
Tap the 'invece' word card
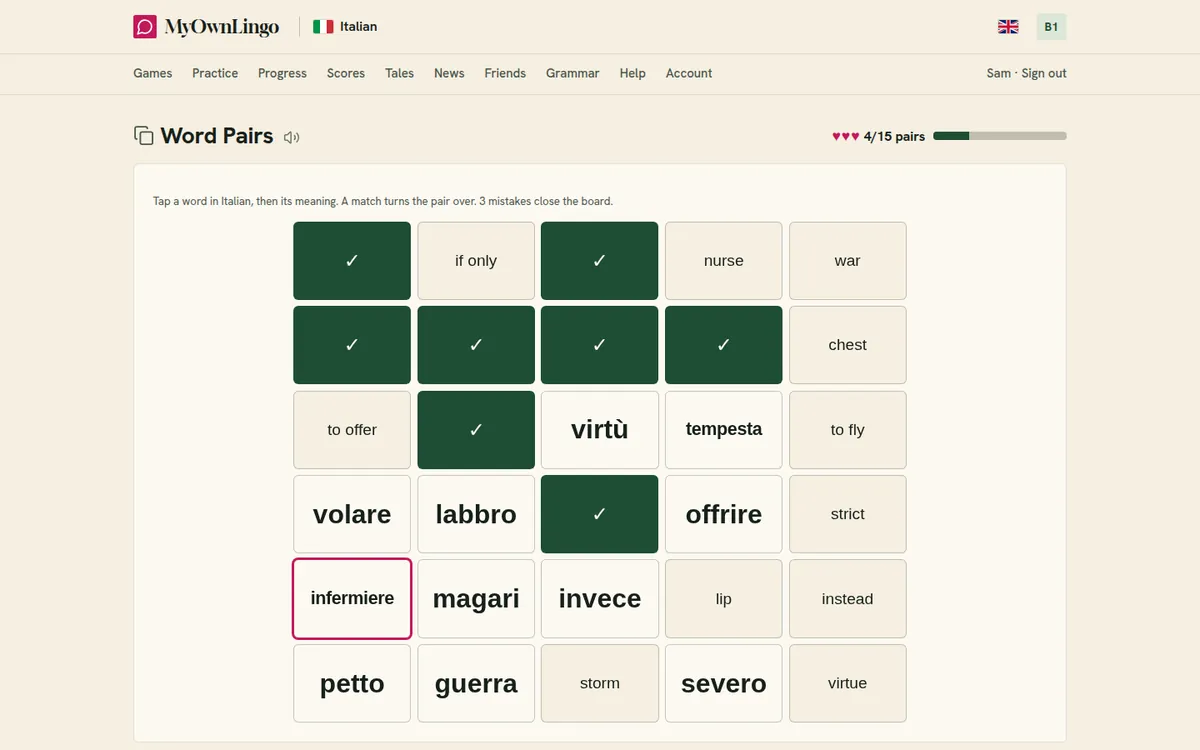(600, 599)
